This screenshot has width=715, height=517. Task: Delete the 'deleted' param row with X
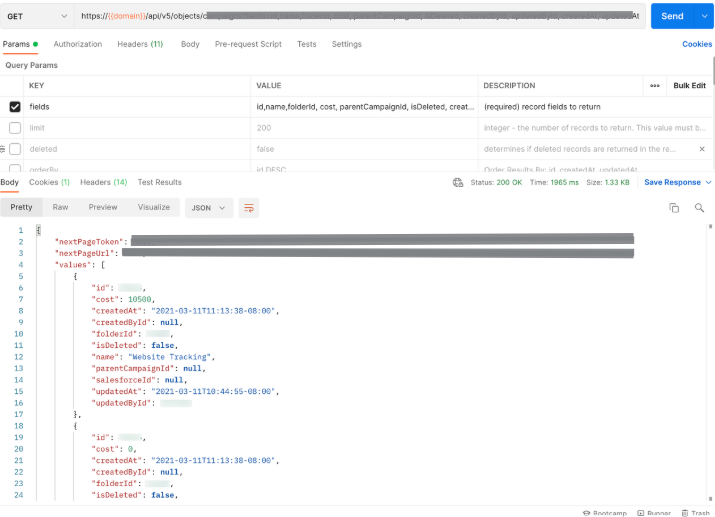(701, 149)
